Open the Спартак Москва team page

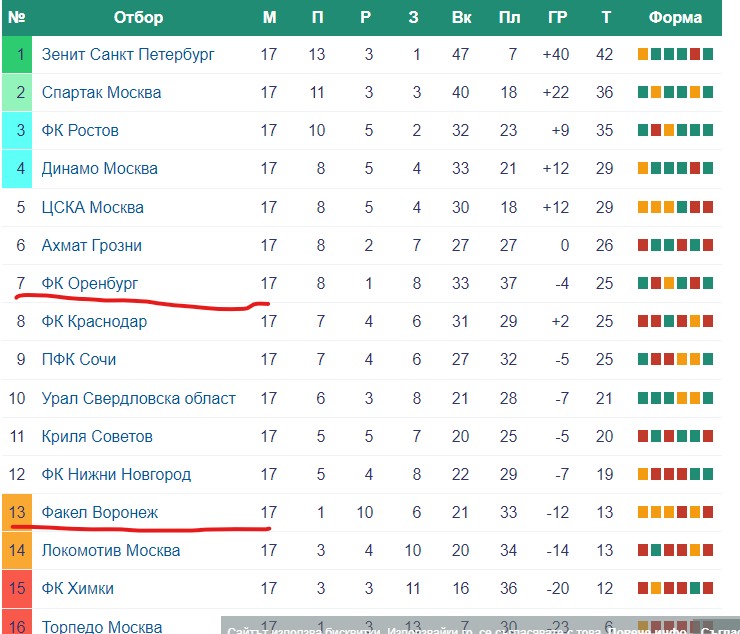coord(101,93)
